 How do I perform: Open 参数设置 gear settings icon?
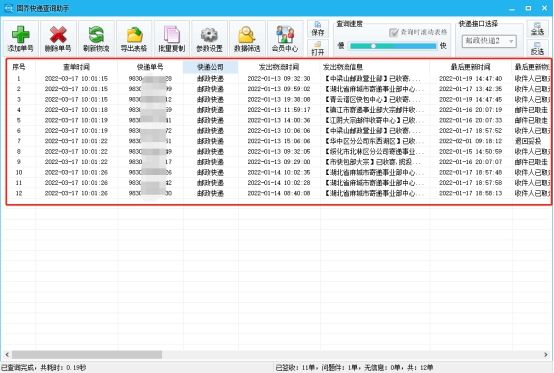click(x=209, y=39)
